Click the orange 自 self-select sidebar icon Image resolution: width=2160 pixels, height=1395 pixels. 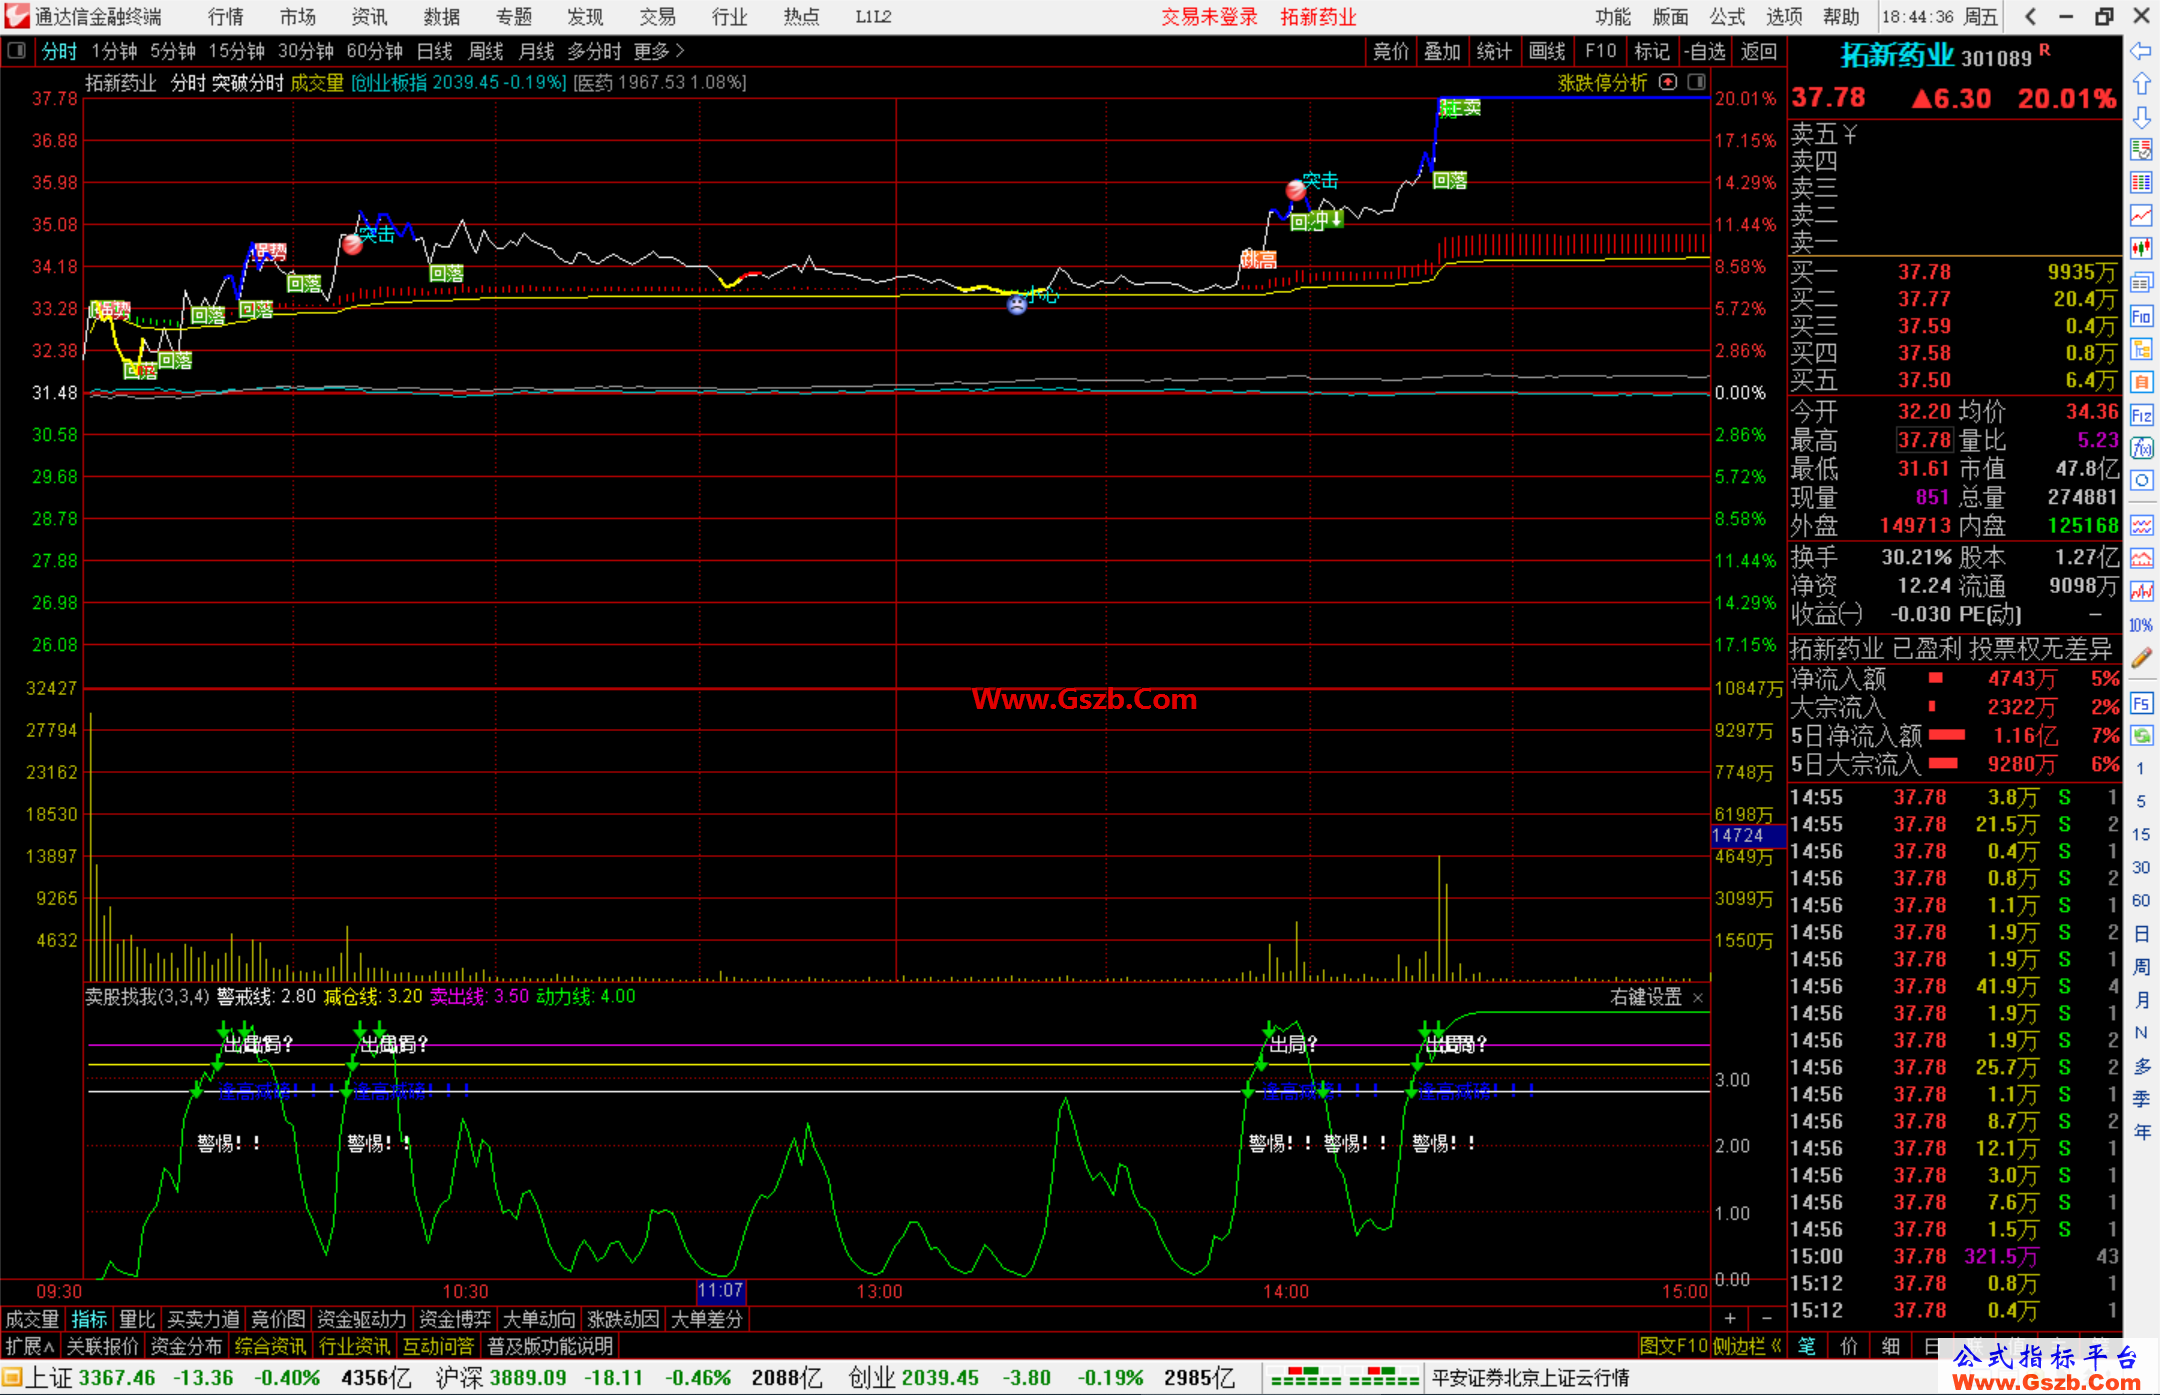click(2141, 382)
